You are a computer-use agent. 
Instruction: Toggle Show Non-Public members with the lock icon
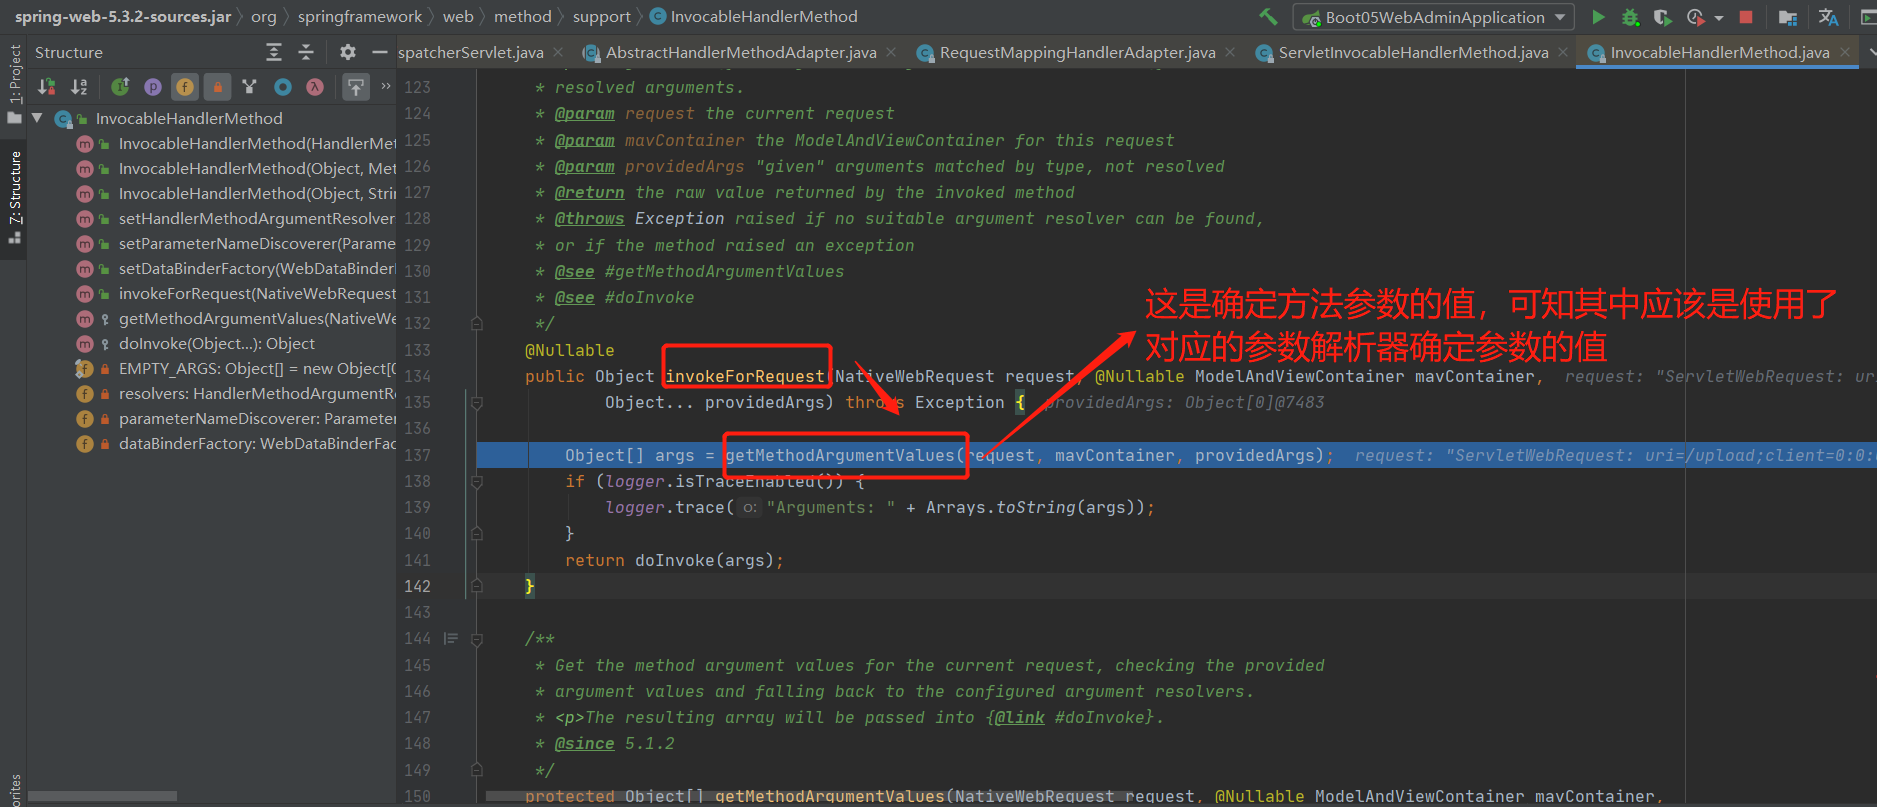218,87
